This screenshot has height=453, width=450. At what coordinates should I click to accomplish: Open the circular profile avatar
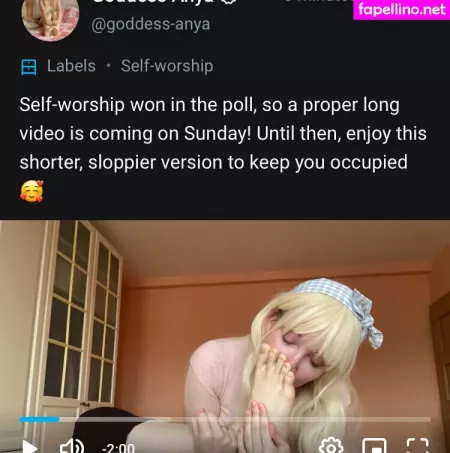click(x=50, y=18)
